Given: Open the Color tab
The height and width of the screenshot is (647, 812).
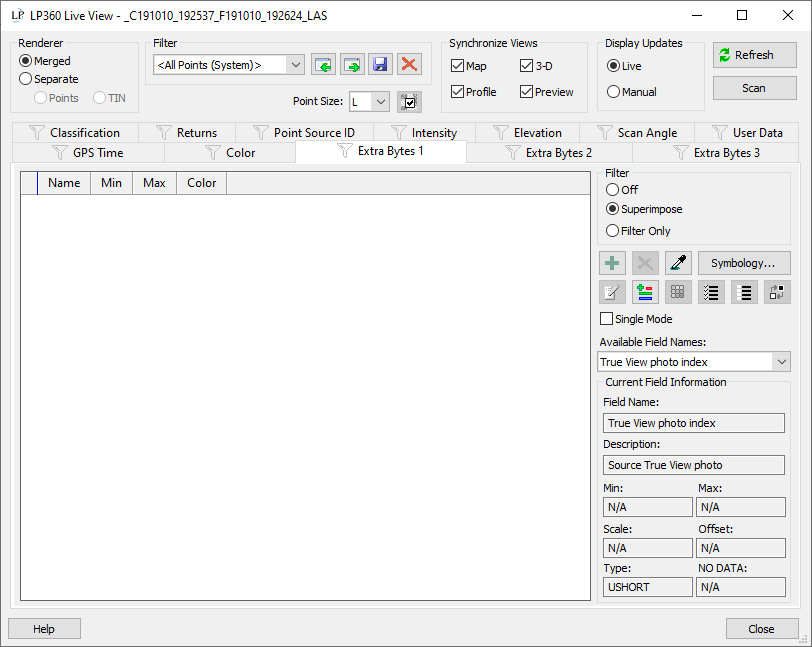Looking at the screenshot, I should 230,153.
